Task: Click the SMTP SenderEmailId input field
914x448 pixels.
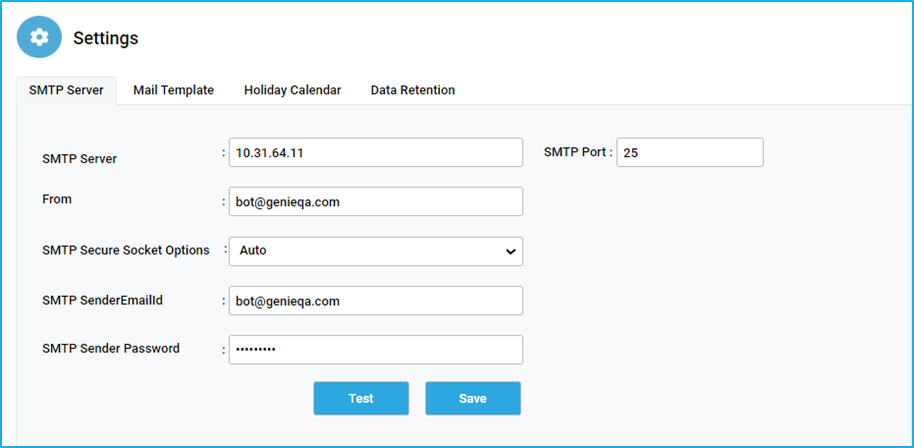Action: [x=375, y=301]
